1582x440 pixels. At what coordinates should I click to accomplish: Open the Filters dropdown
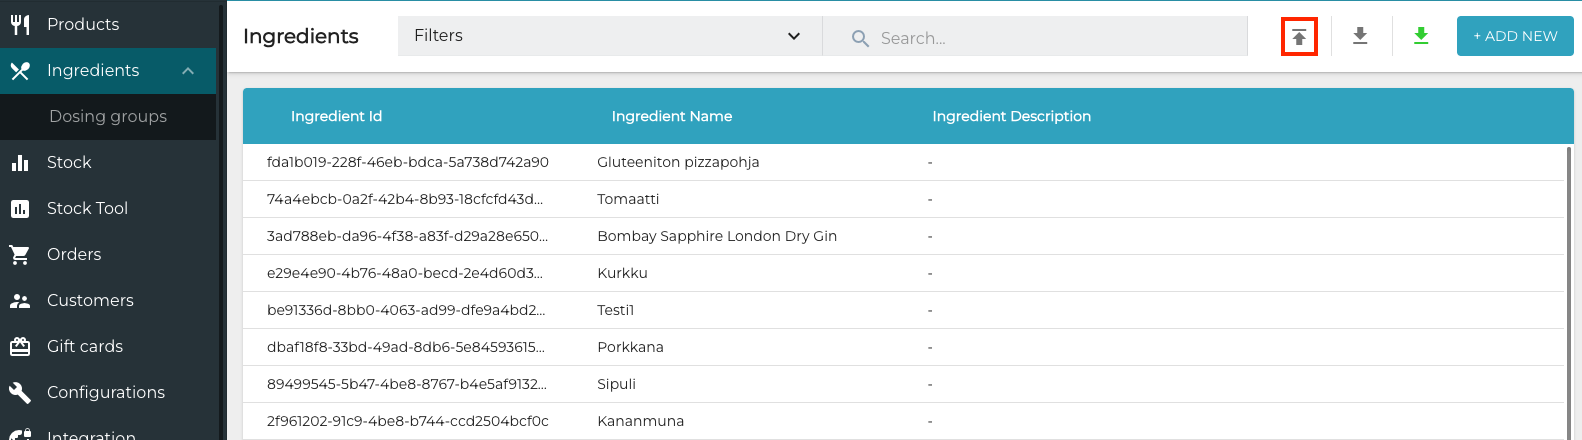point(609,36)
